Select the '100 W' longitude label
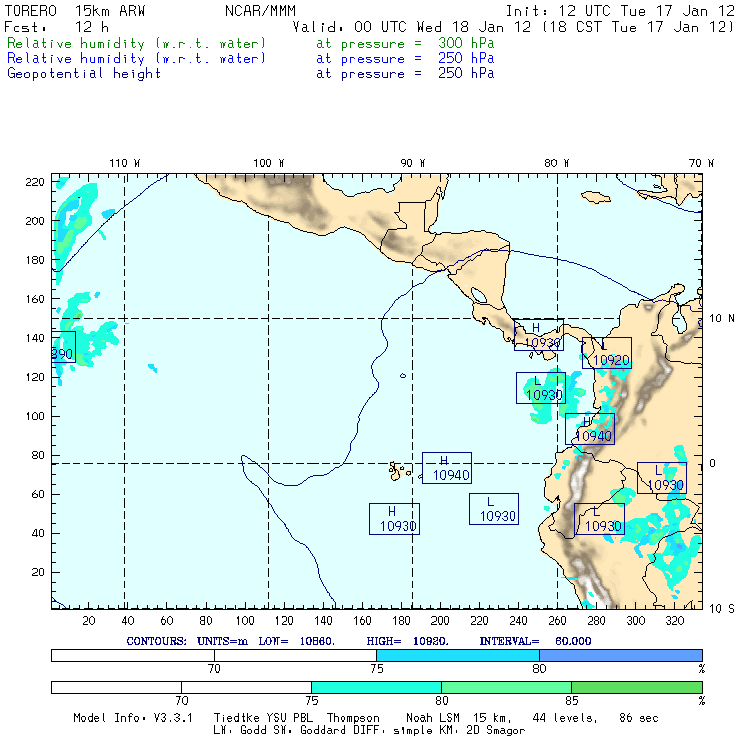The width and height of the screenshot is (740, 740). 269,163
